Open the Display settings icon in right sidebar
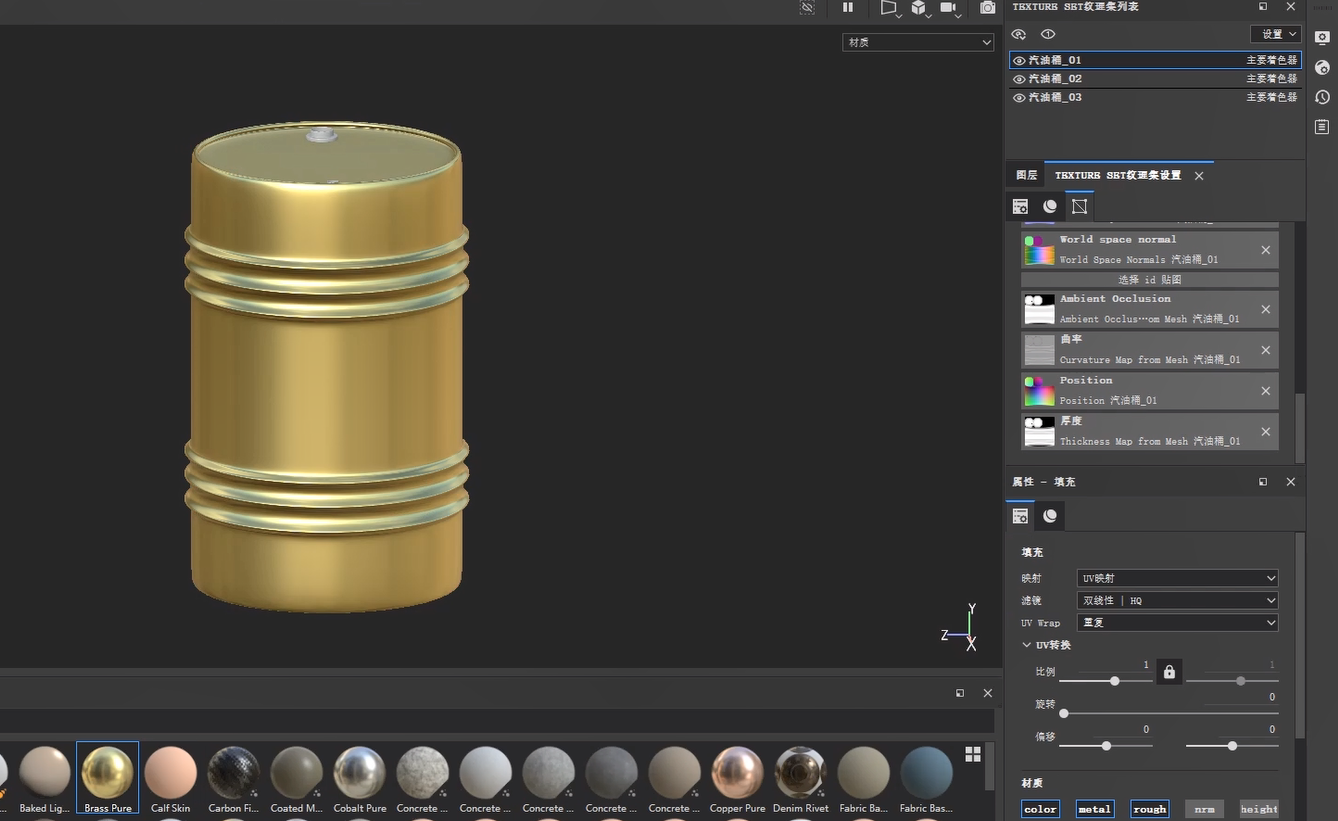 click(1322, 37)
